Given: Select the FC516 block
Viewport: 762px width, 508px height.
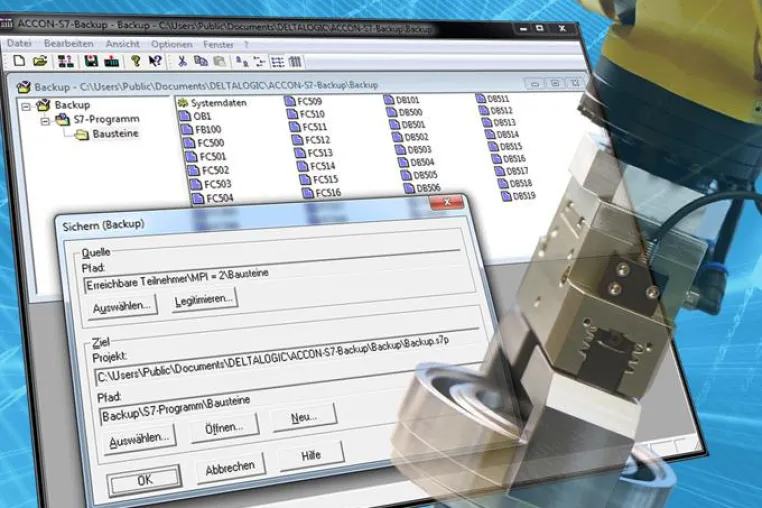Looking at the screenshot, I should tap(322, 193).
